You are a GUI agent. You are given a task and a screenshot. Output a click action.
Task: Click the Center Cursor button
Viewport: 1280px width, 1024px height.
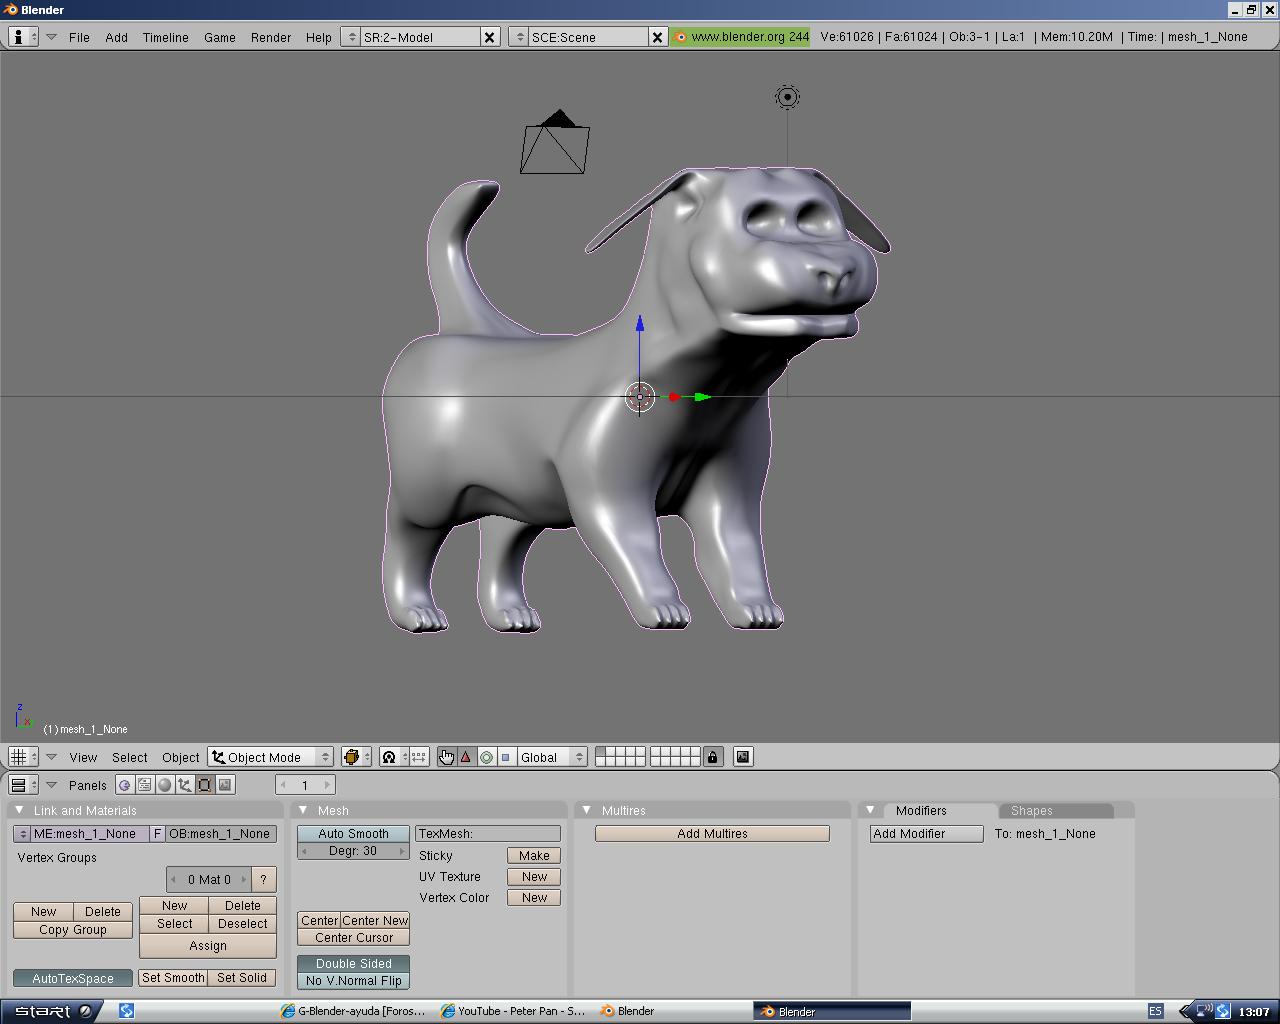coord(353,938)
